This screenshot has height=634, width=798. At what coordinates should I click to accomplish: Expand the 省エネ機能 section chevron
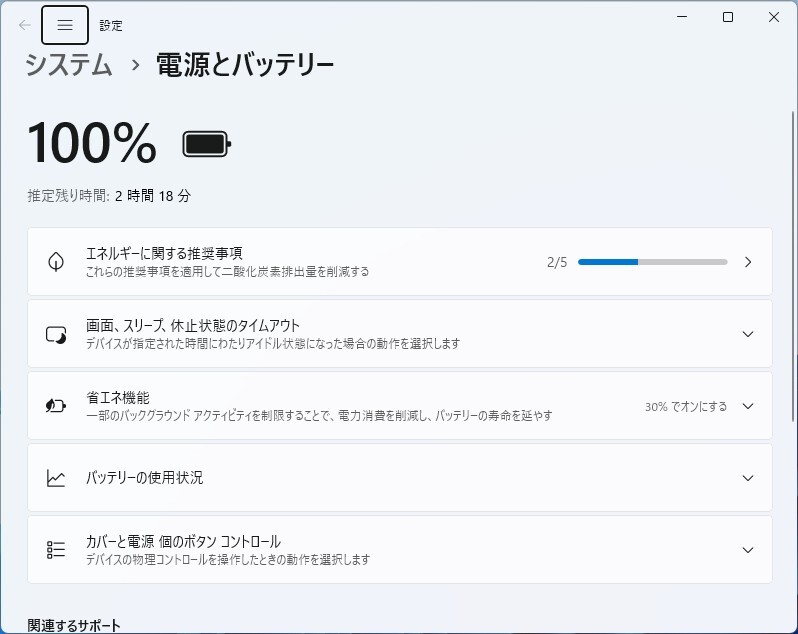[x=748, y=406]
